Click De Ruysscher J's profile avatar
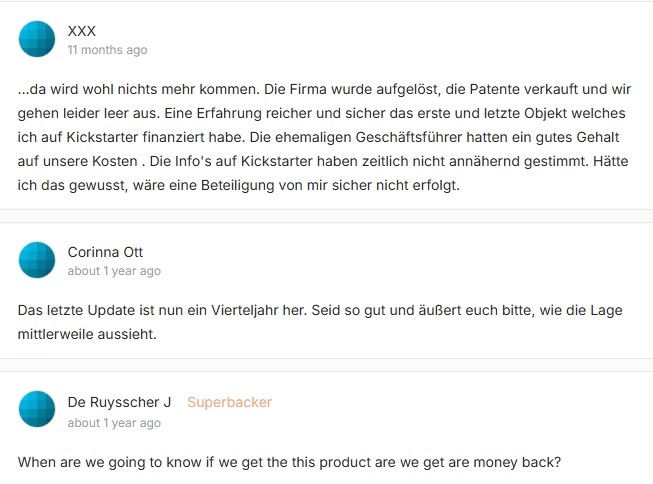The image size is (653, 484). (x=37, y=411)
